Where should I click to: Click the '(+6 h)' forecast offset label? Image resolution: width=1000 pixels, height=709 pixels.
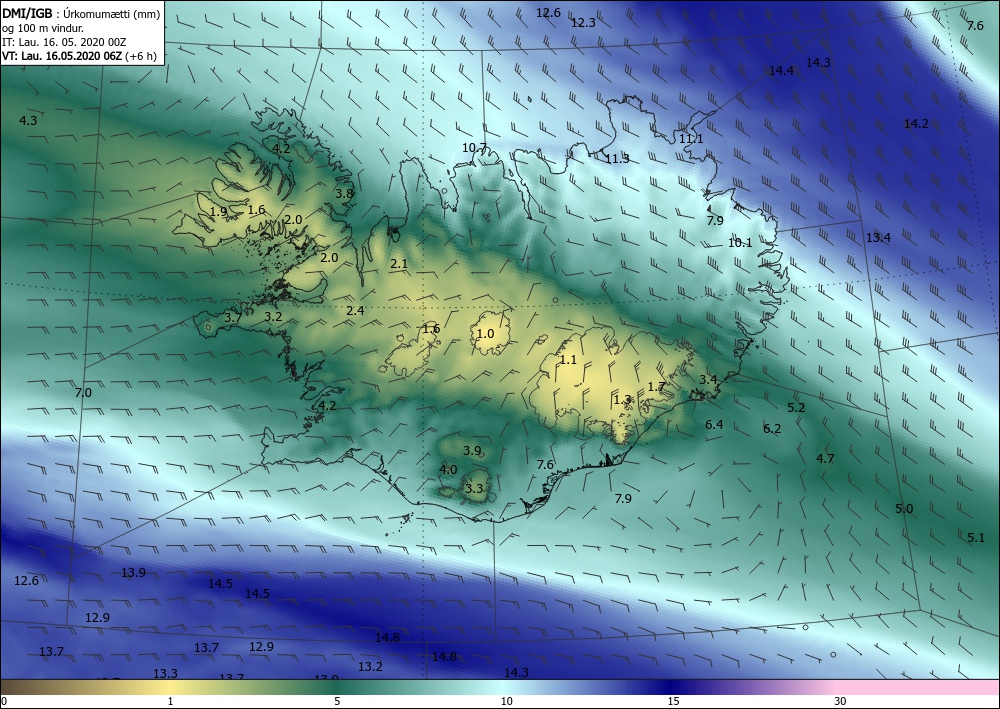[141, 56]
